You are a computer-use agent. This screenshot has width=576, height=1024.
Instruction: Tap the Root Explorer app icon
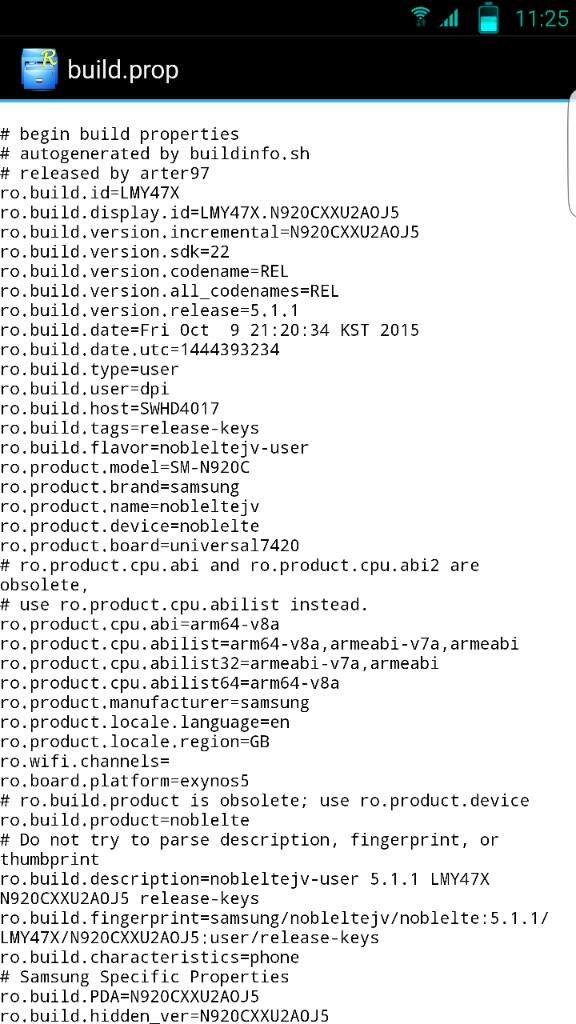point(39,69)
